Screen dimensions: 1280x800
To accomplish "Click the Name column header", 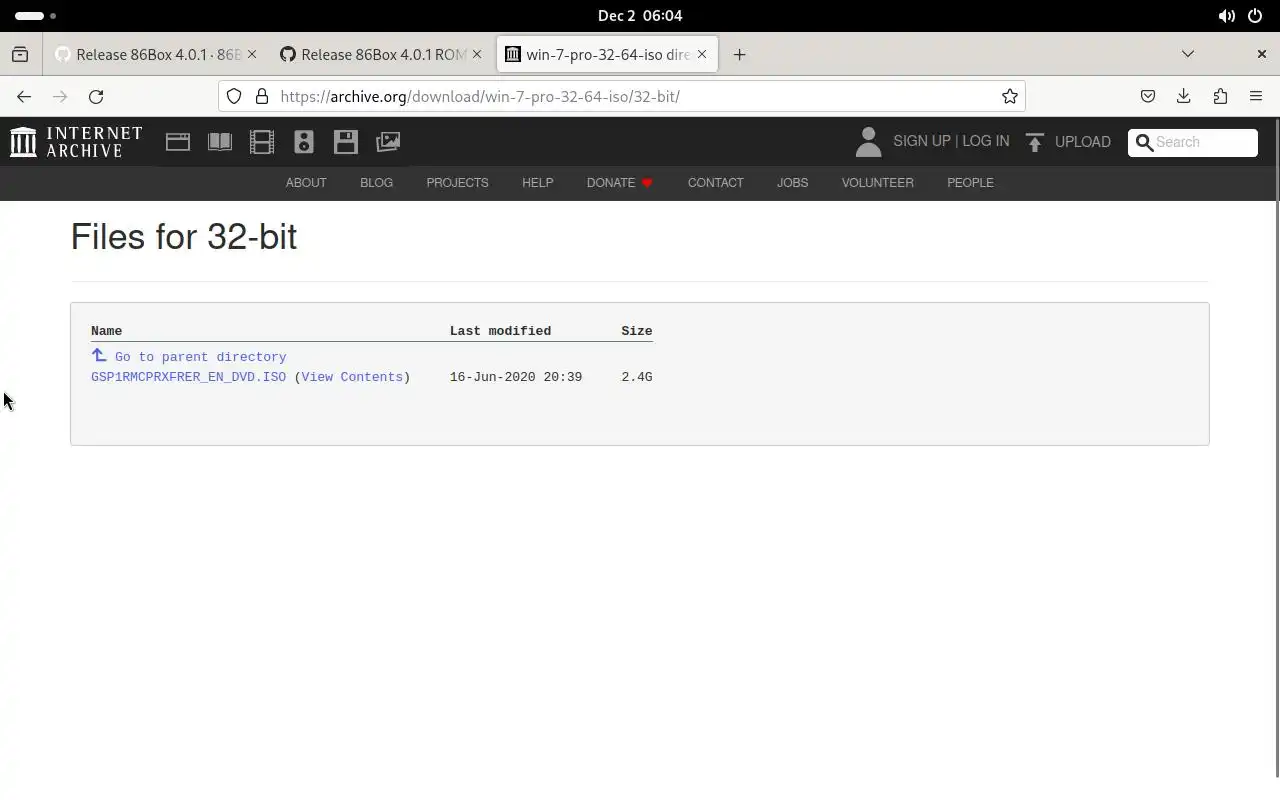I will pos(106,331).
